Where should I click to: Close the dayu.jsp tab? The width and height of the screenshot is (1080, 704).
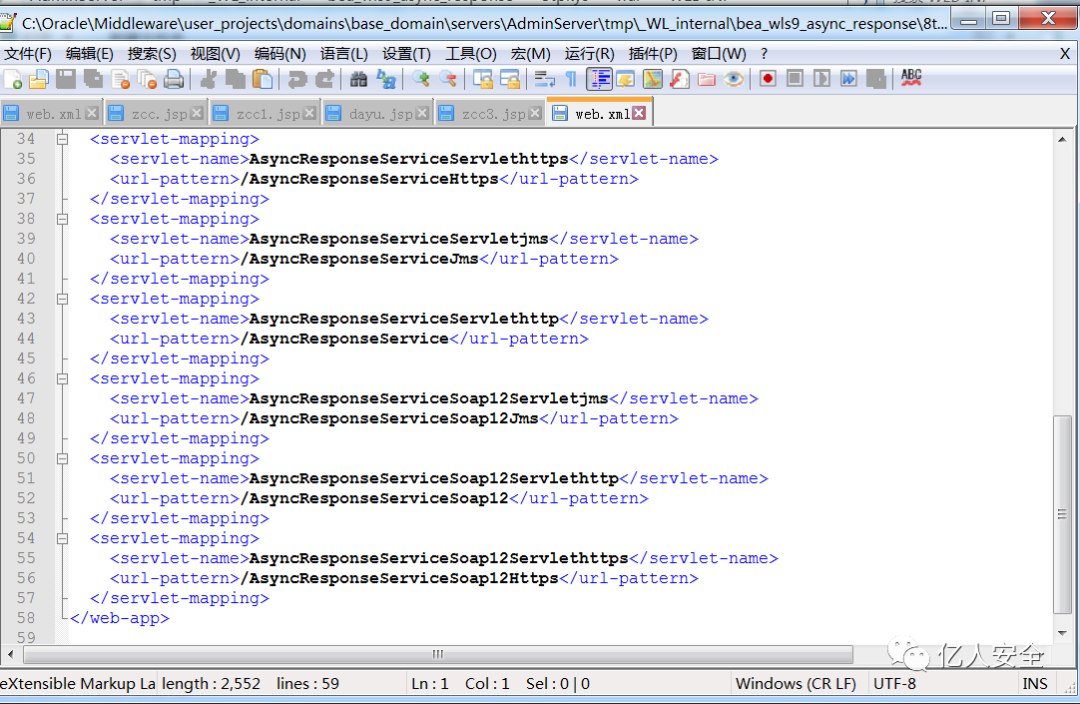click(422, 114)
